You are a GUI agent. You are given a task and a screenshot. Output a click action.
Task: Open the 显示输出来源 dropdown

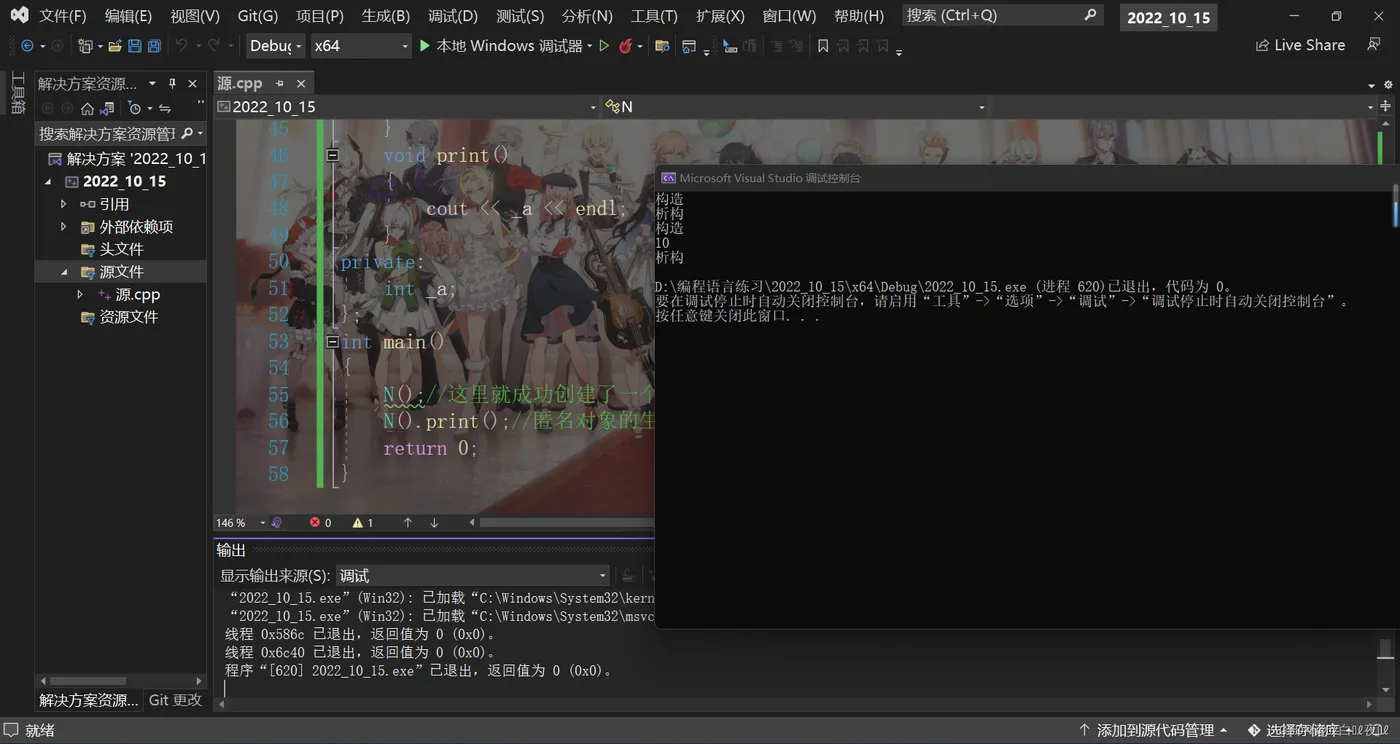[473, 576]
